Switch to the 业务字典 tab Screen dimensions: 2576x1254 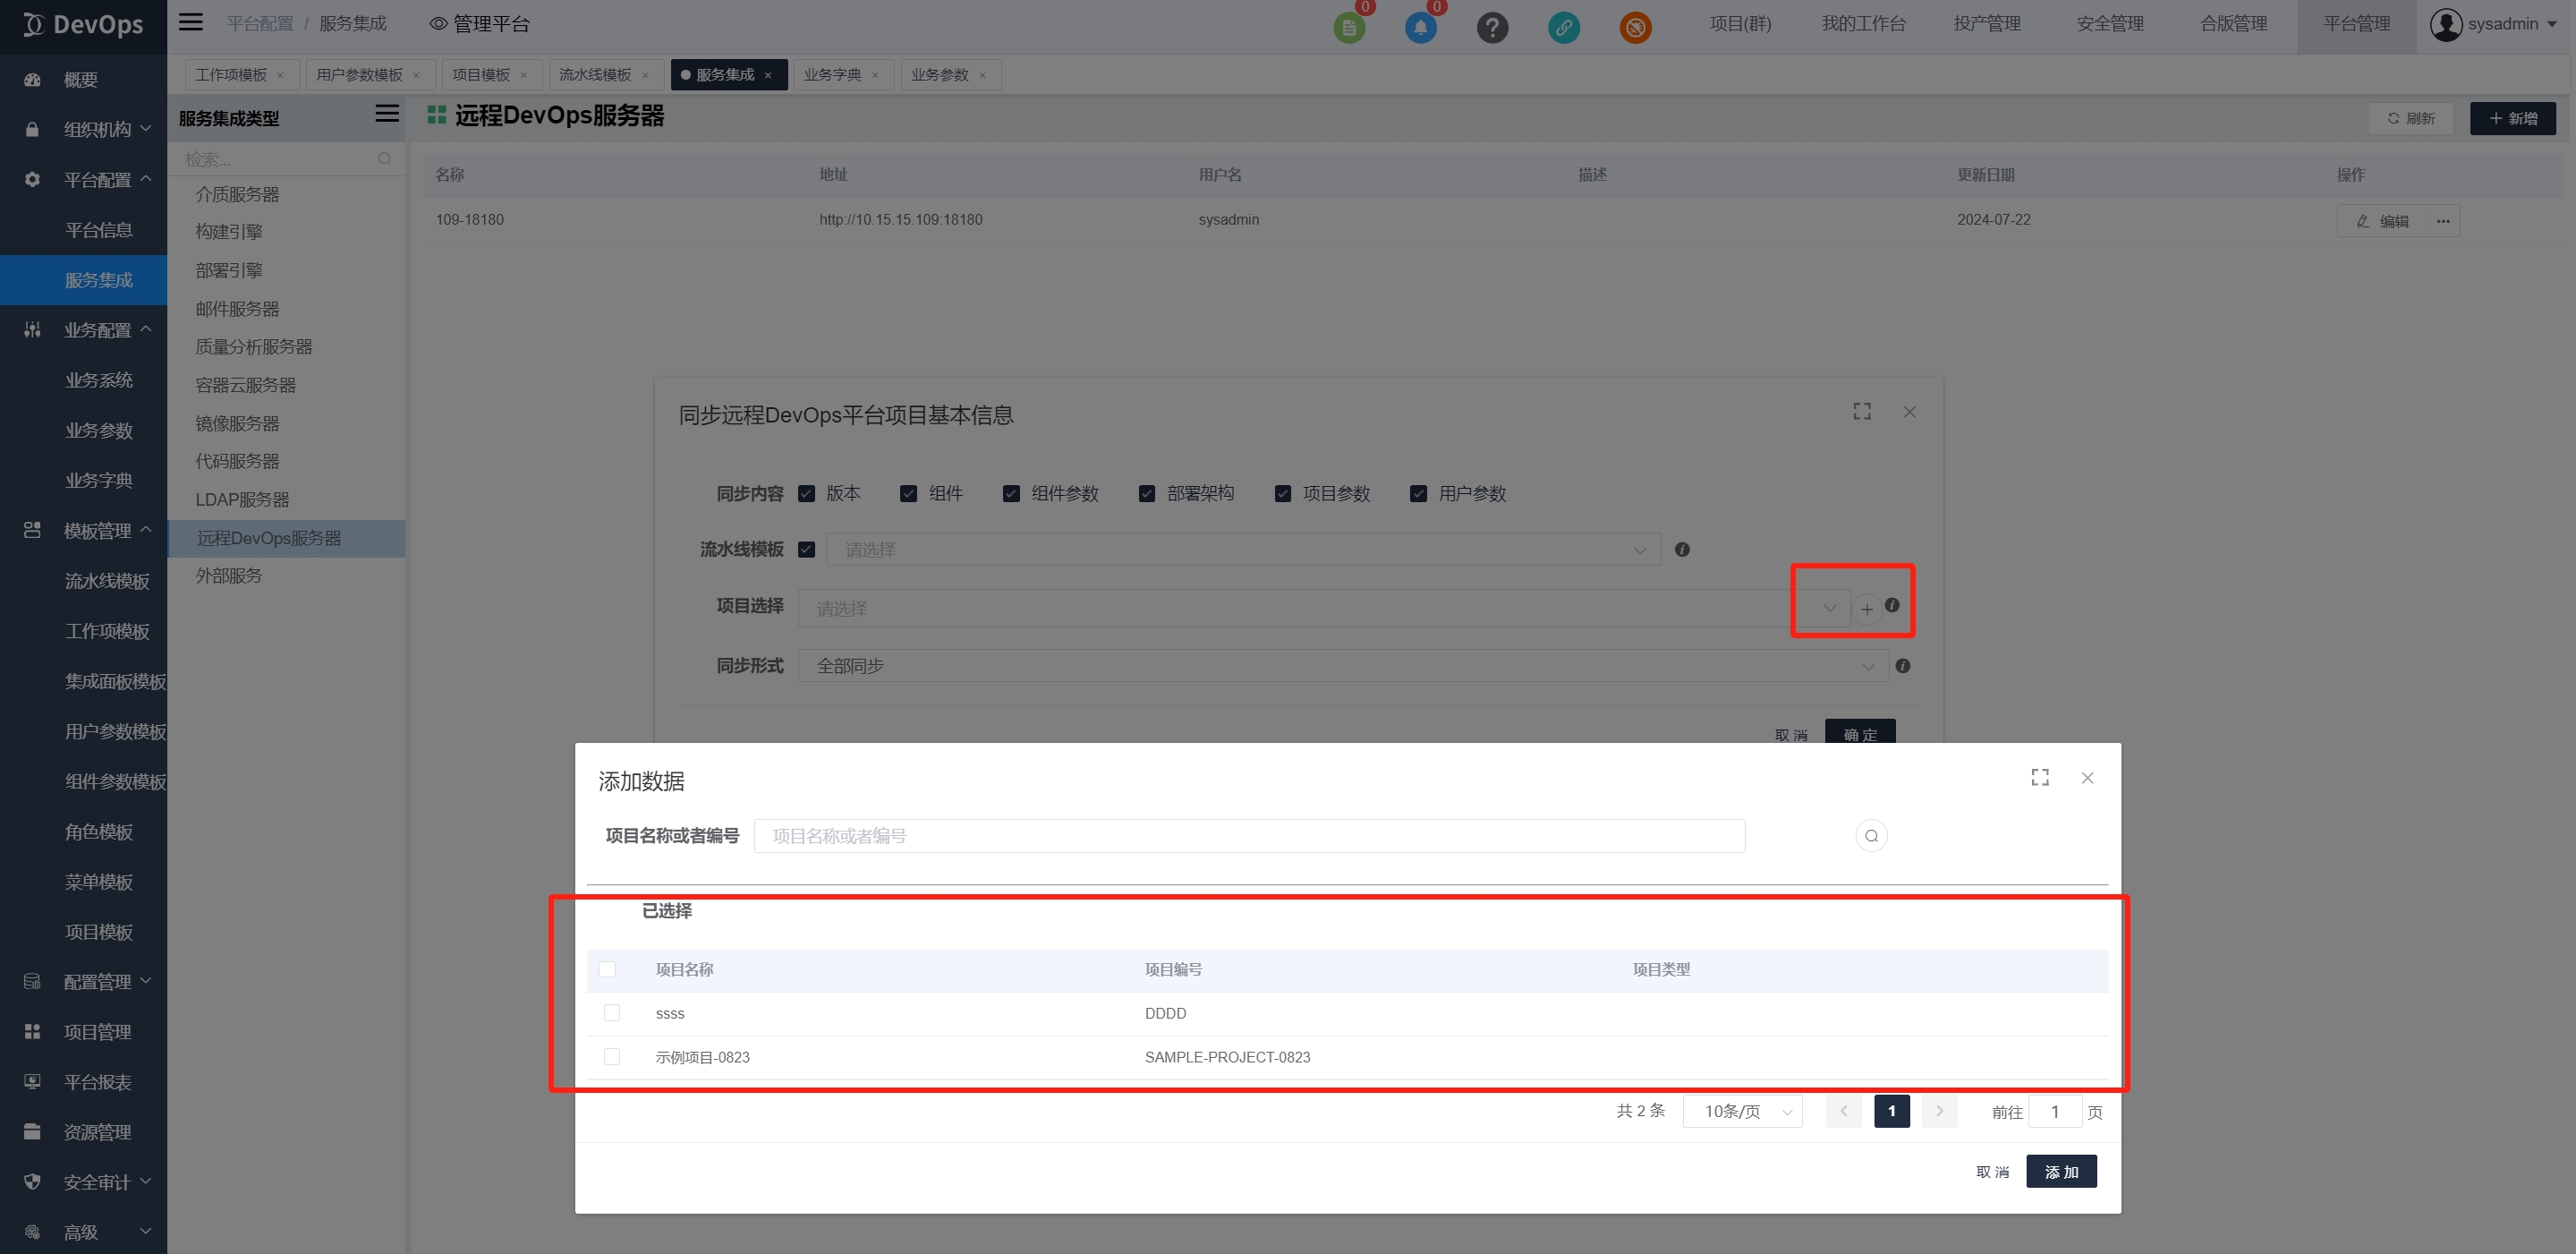[x=832, y=75]
